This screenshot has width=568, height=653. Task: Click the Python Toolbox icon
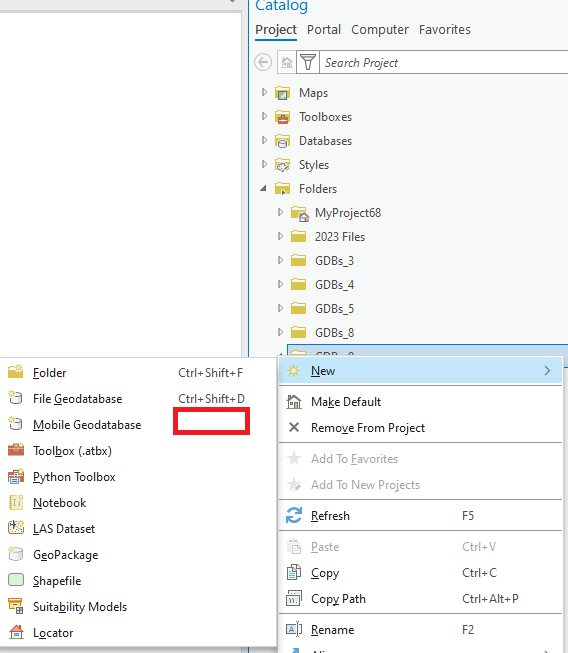(16, 476)
